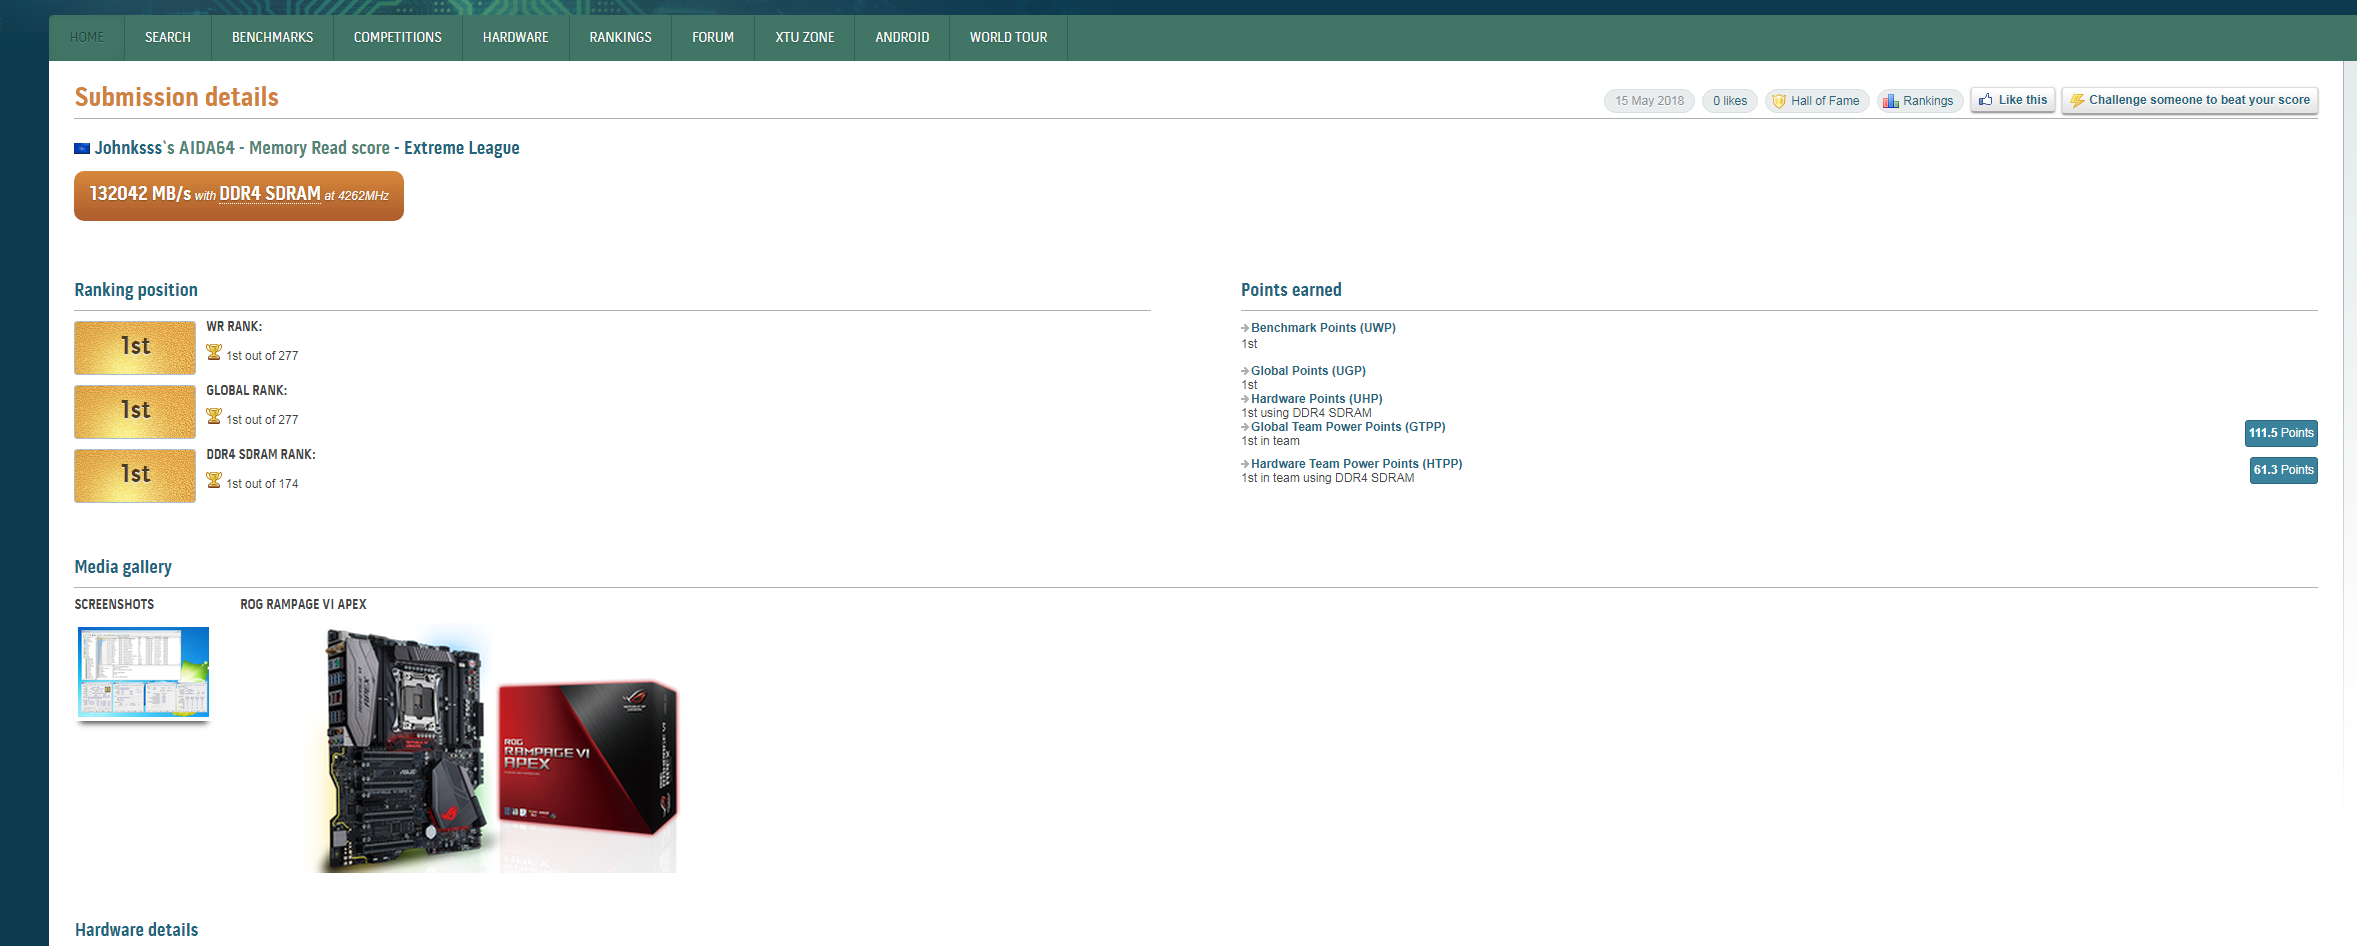Click the trophy icon under GLOBAL RANK
This screenshot has height=946, width=2357.
coord(214,416)
